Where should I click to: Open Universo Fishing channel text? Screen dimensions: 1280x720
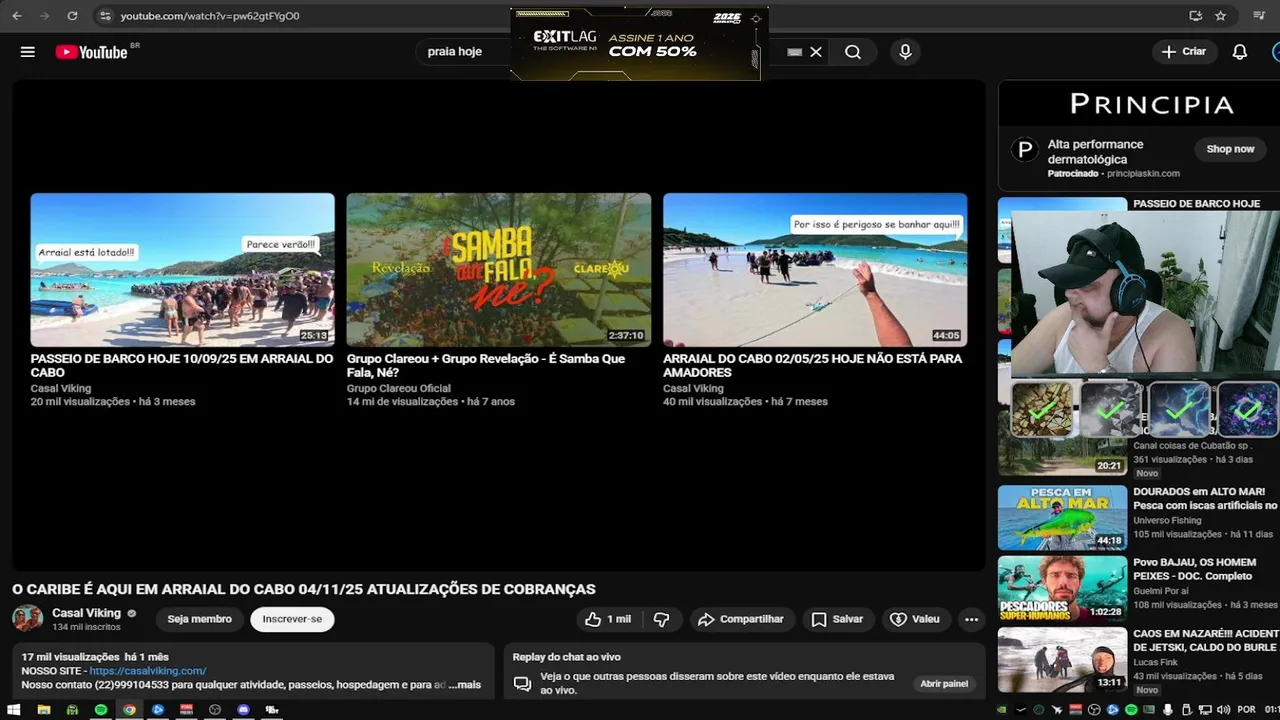(1167, 520)
